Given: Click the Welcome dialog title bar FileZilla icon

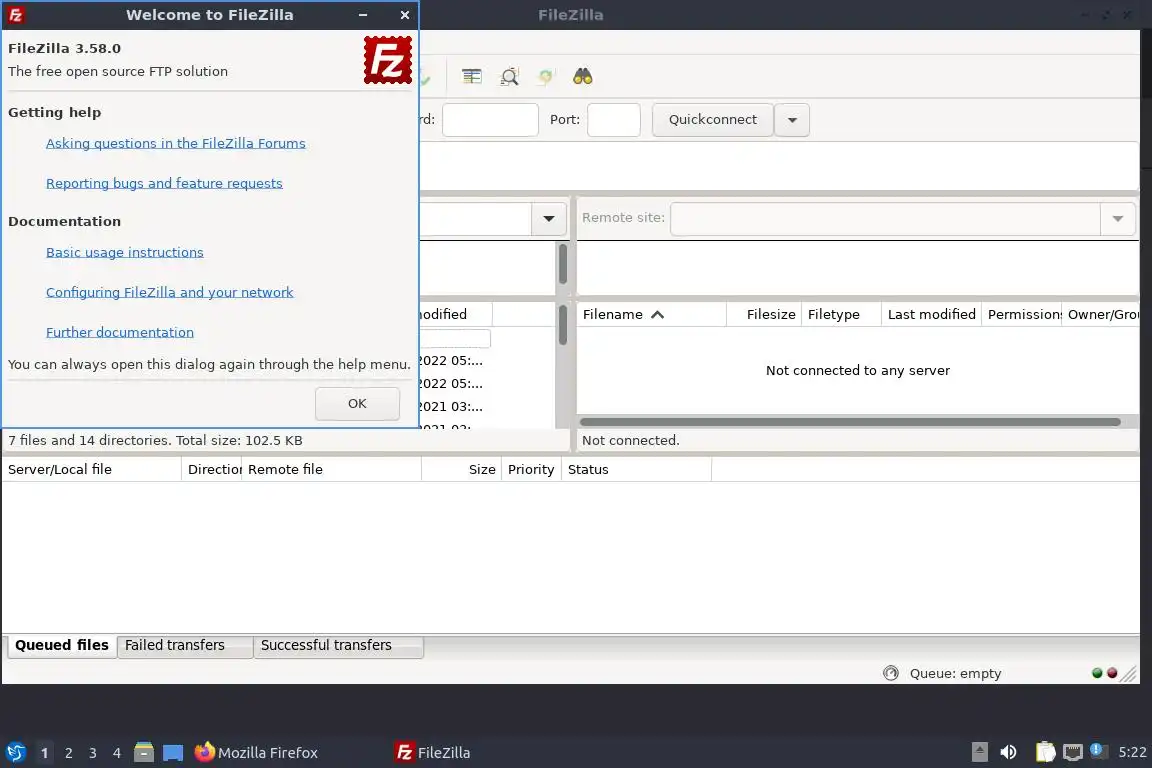Looking at the screenshot, I should pyautogui.click(x=15, y=15).
